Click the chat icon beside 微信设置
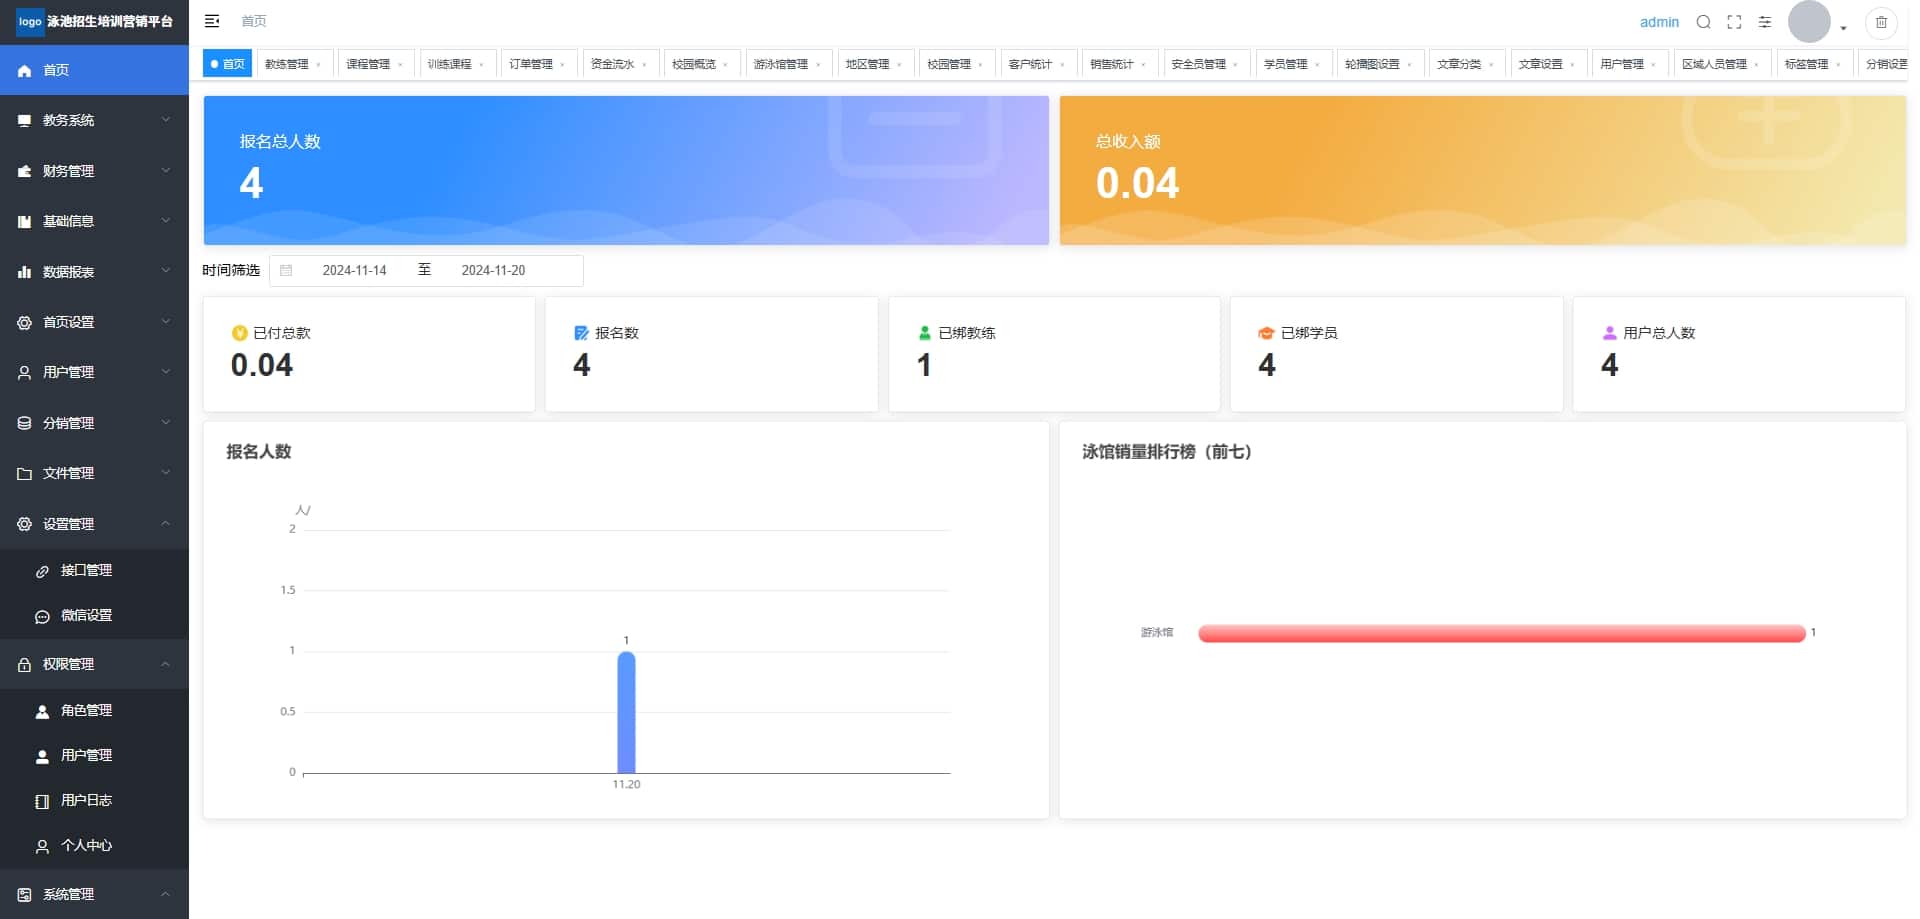The image size is (1920, 919). 42,616
